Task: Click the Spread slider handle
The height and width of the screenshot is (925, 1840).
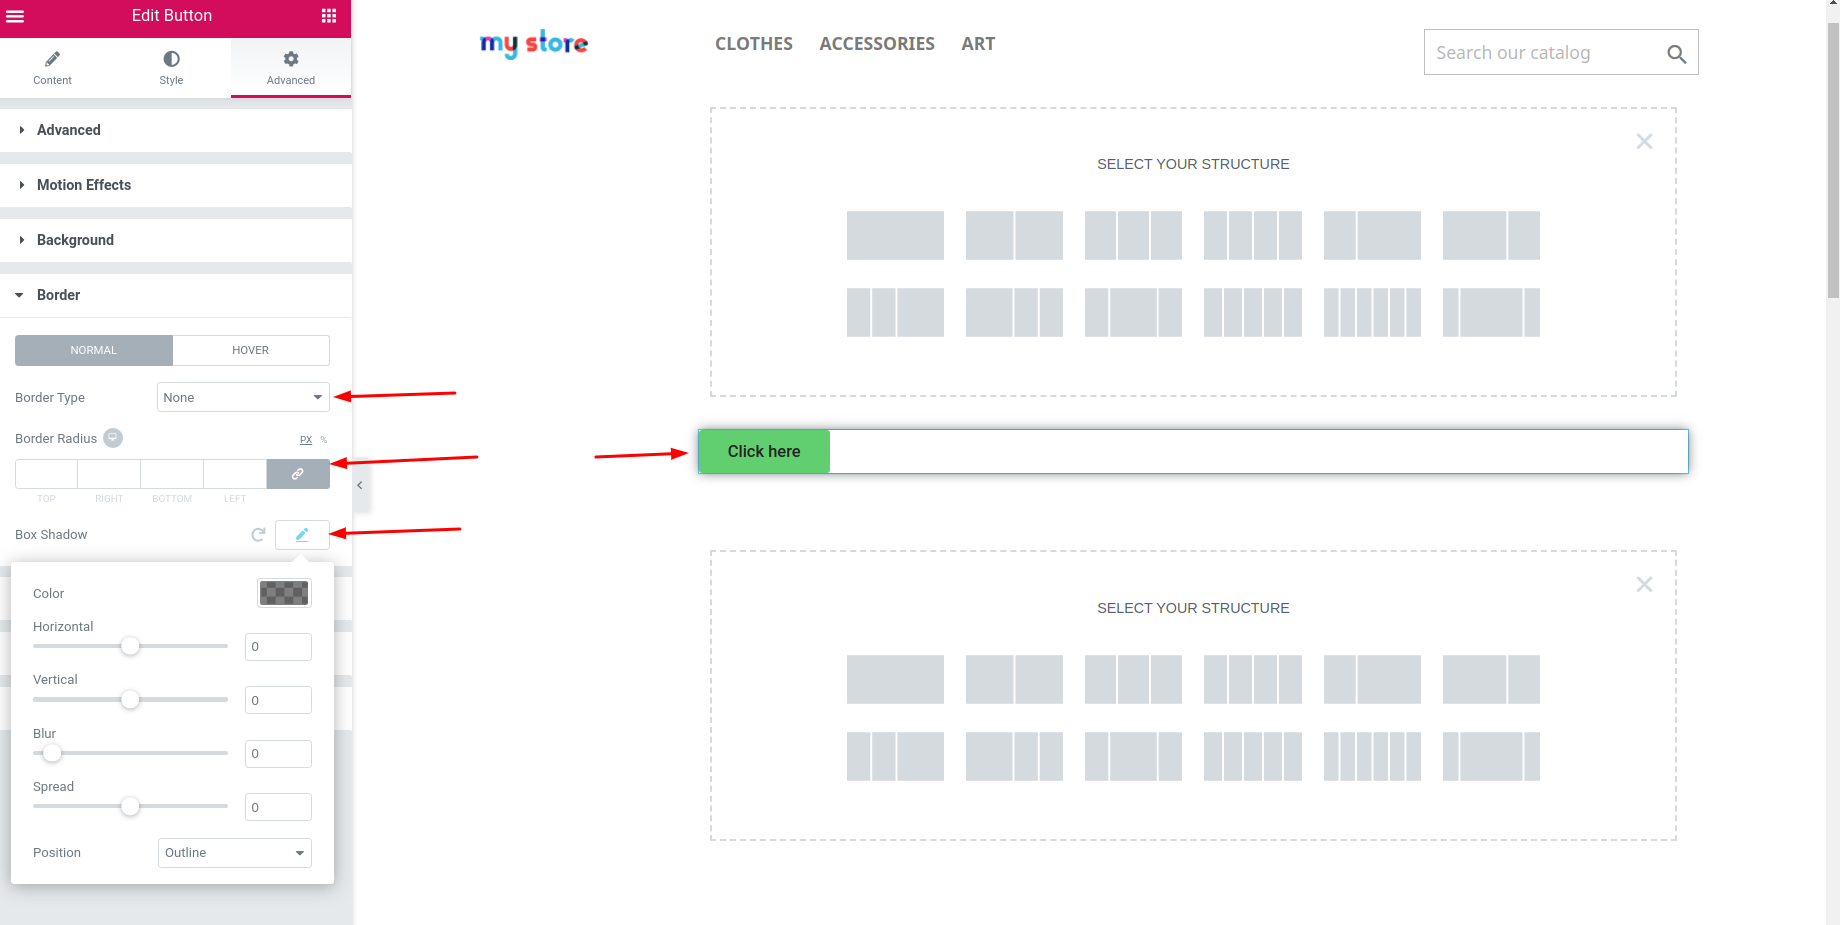Action: 130,806
